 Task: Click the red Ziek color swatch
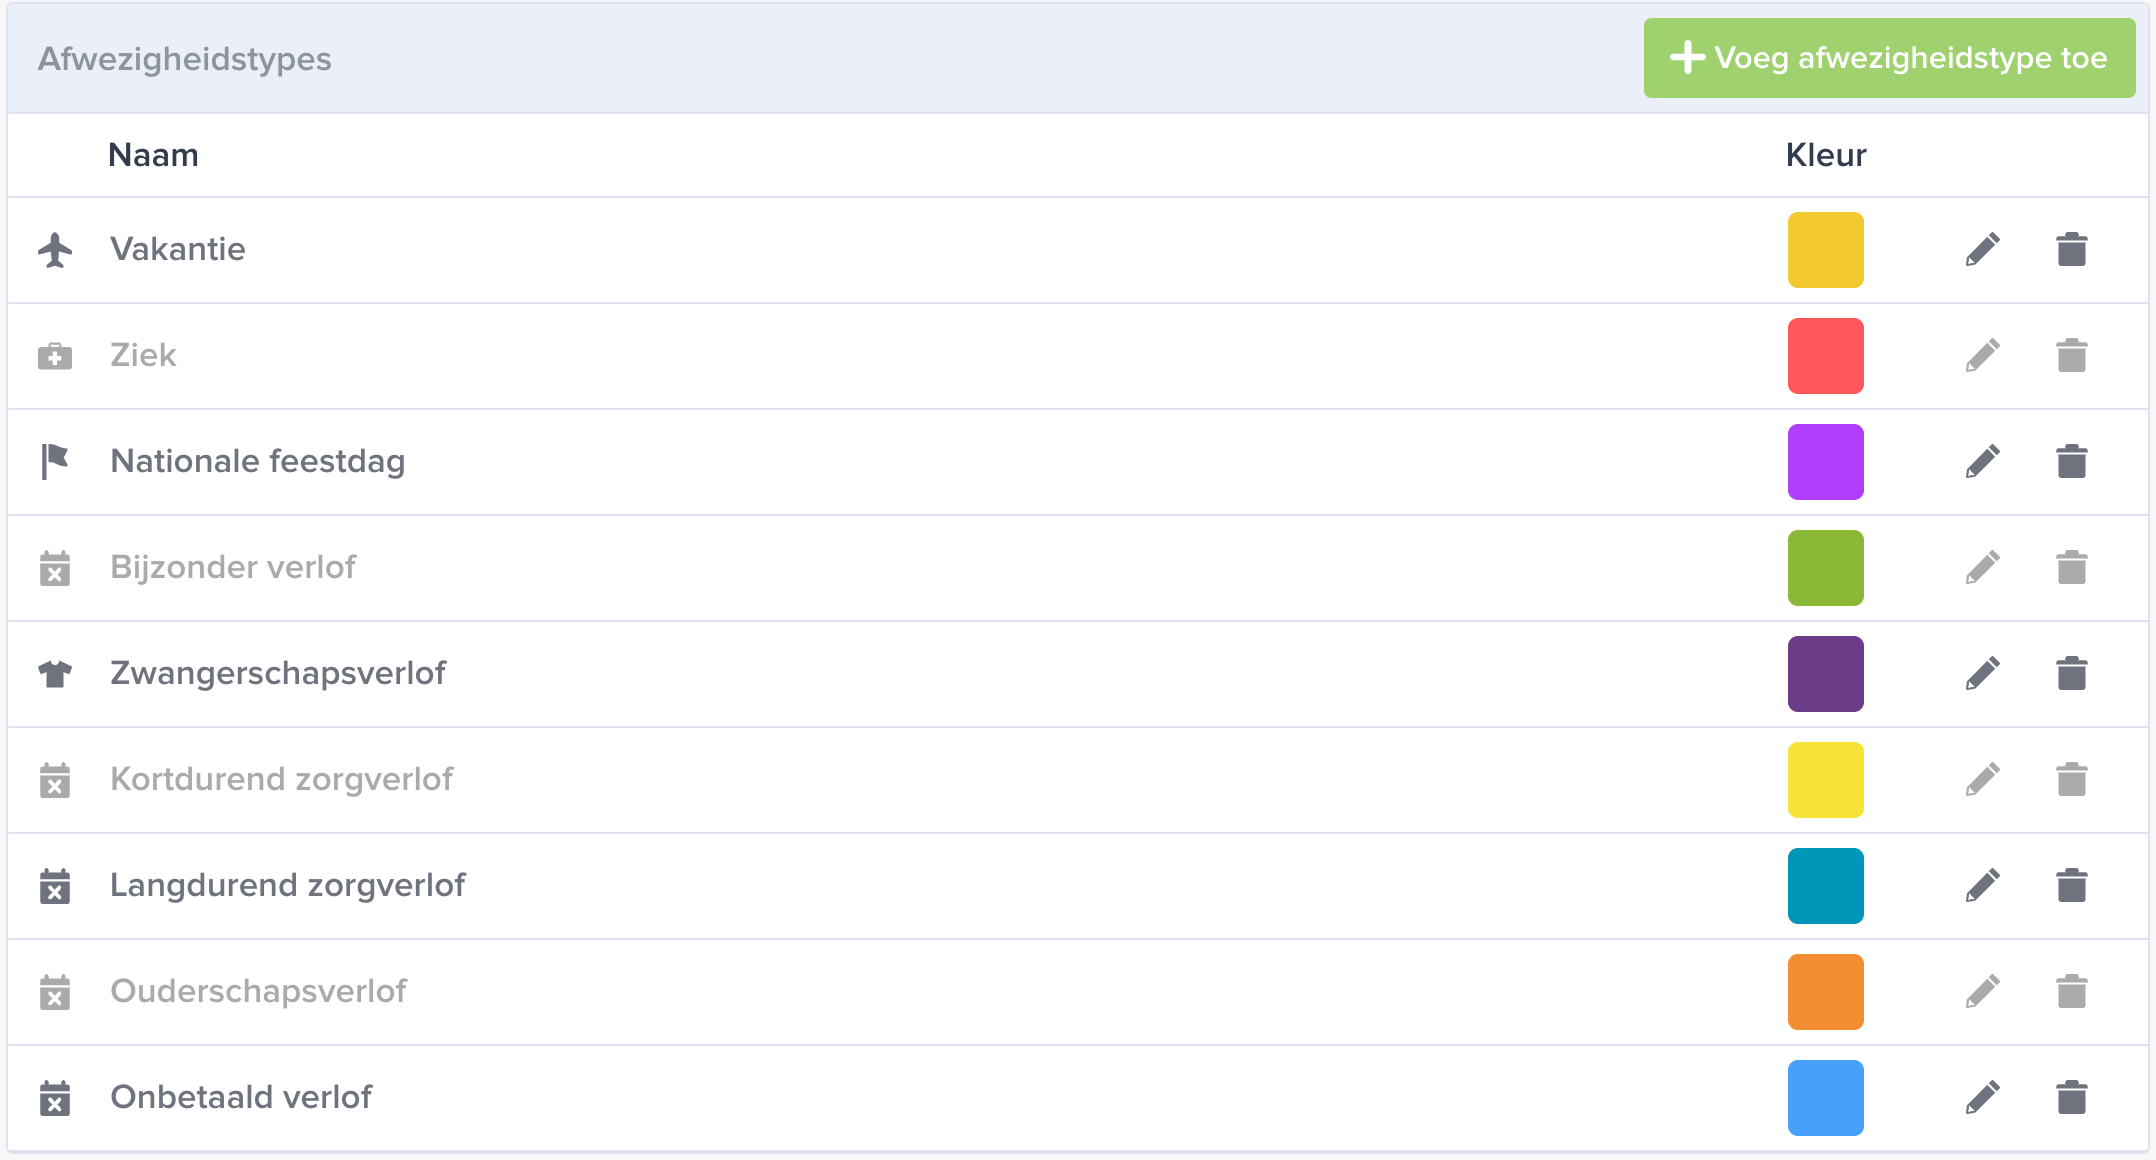click(1826, 356)
